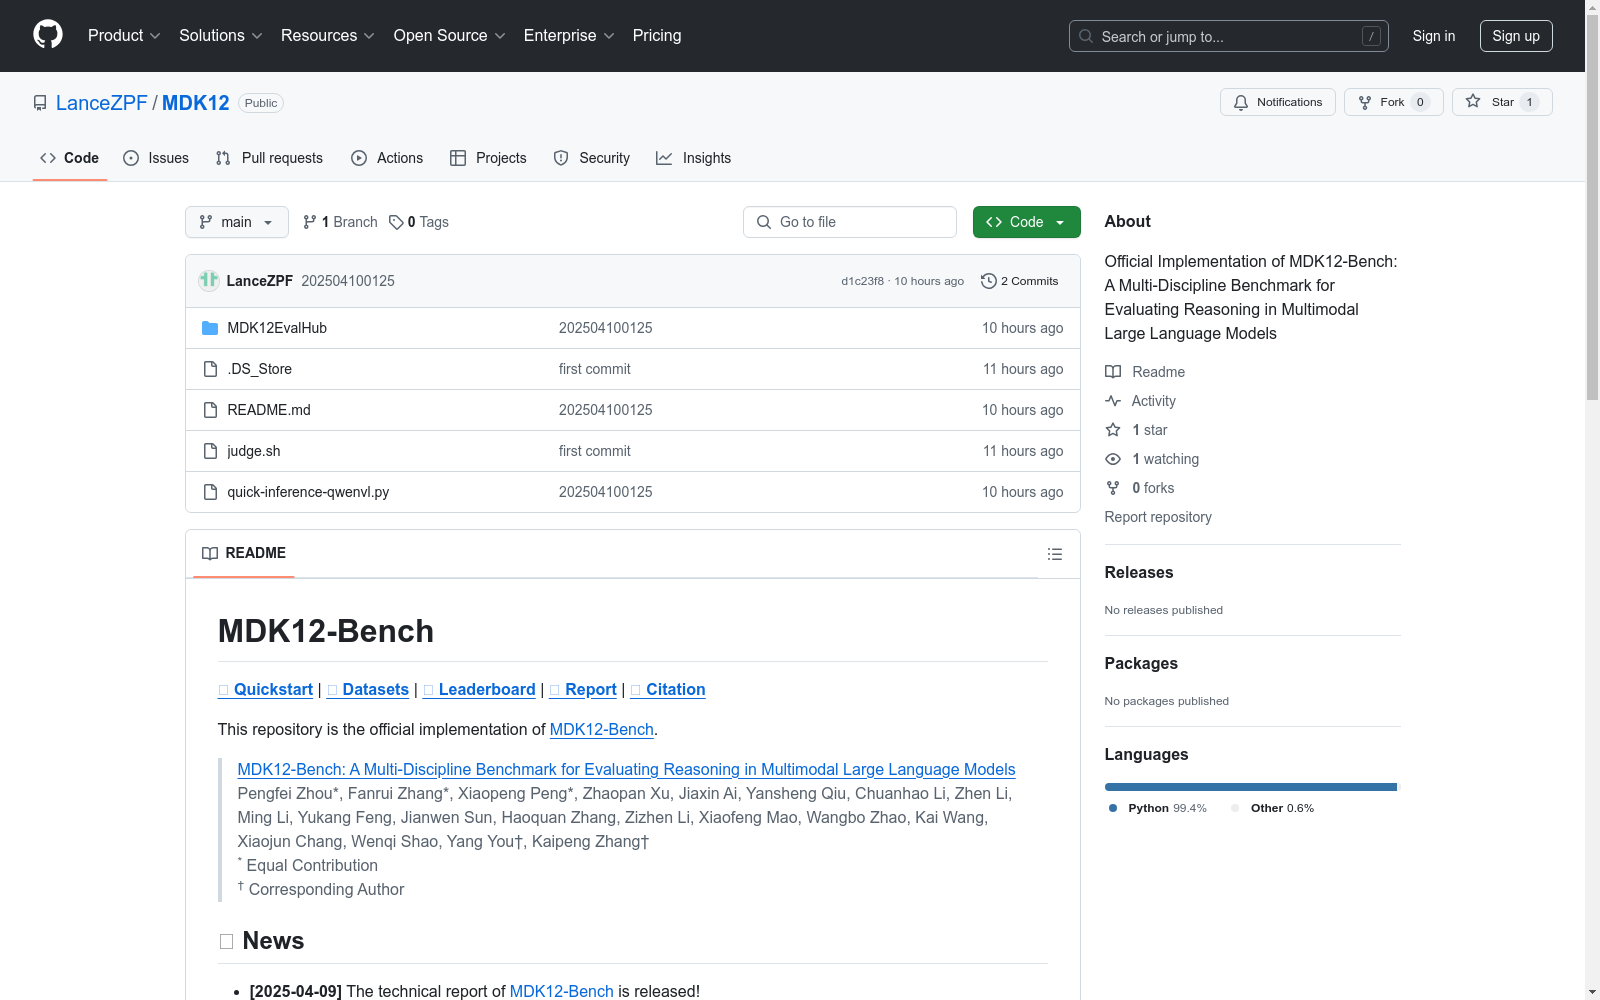Viewport: 1600px width, 1000px height.
Task: Click the Sign in link
Action: 1434,36
